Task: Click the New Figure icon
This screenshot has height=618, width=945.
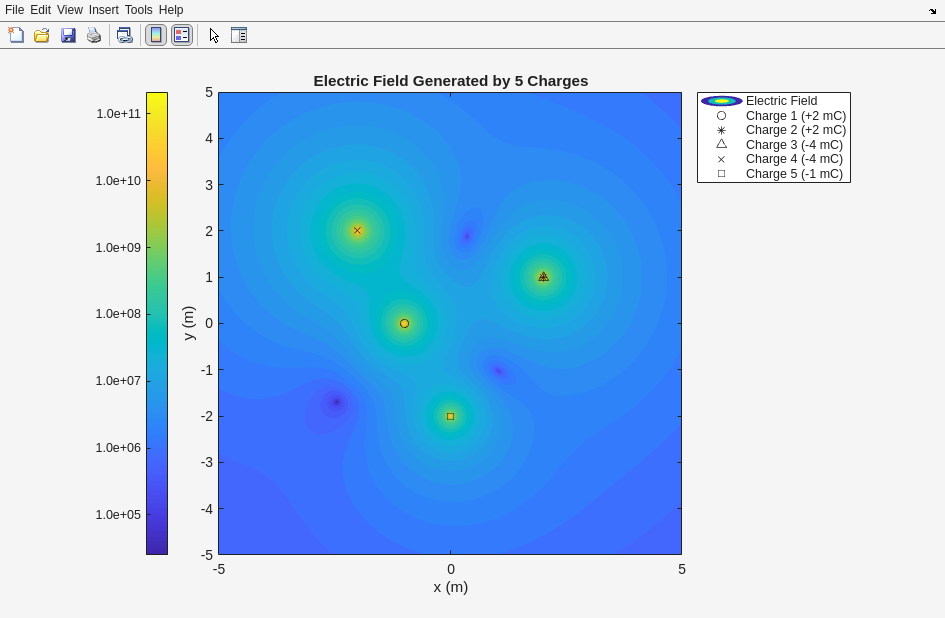Action: coord(16,35)
